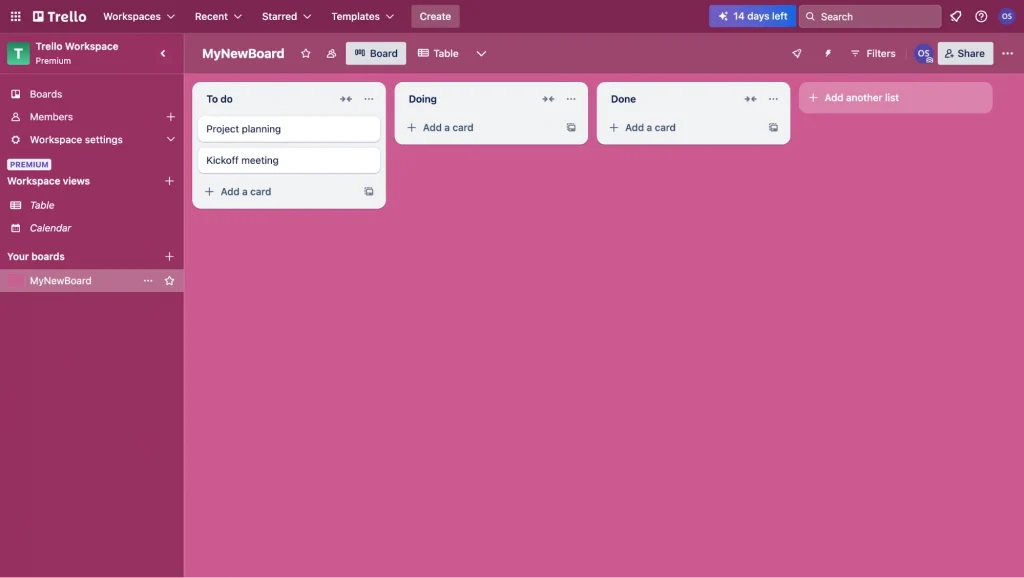Open the Workspaces dropdown menu
This screenshot has height=578, width=1024.
[x=139, y=16]
